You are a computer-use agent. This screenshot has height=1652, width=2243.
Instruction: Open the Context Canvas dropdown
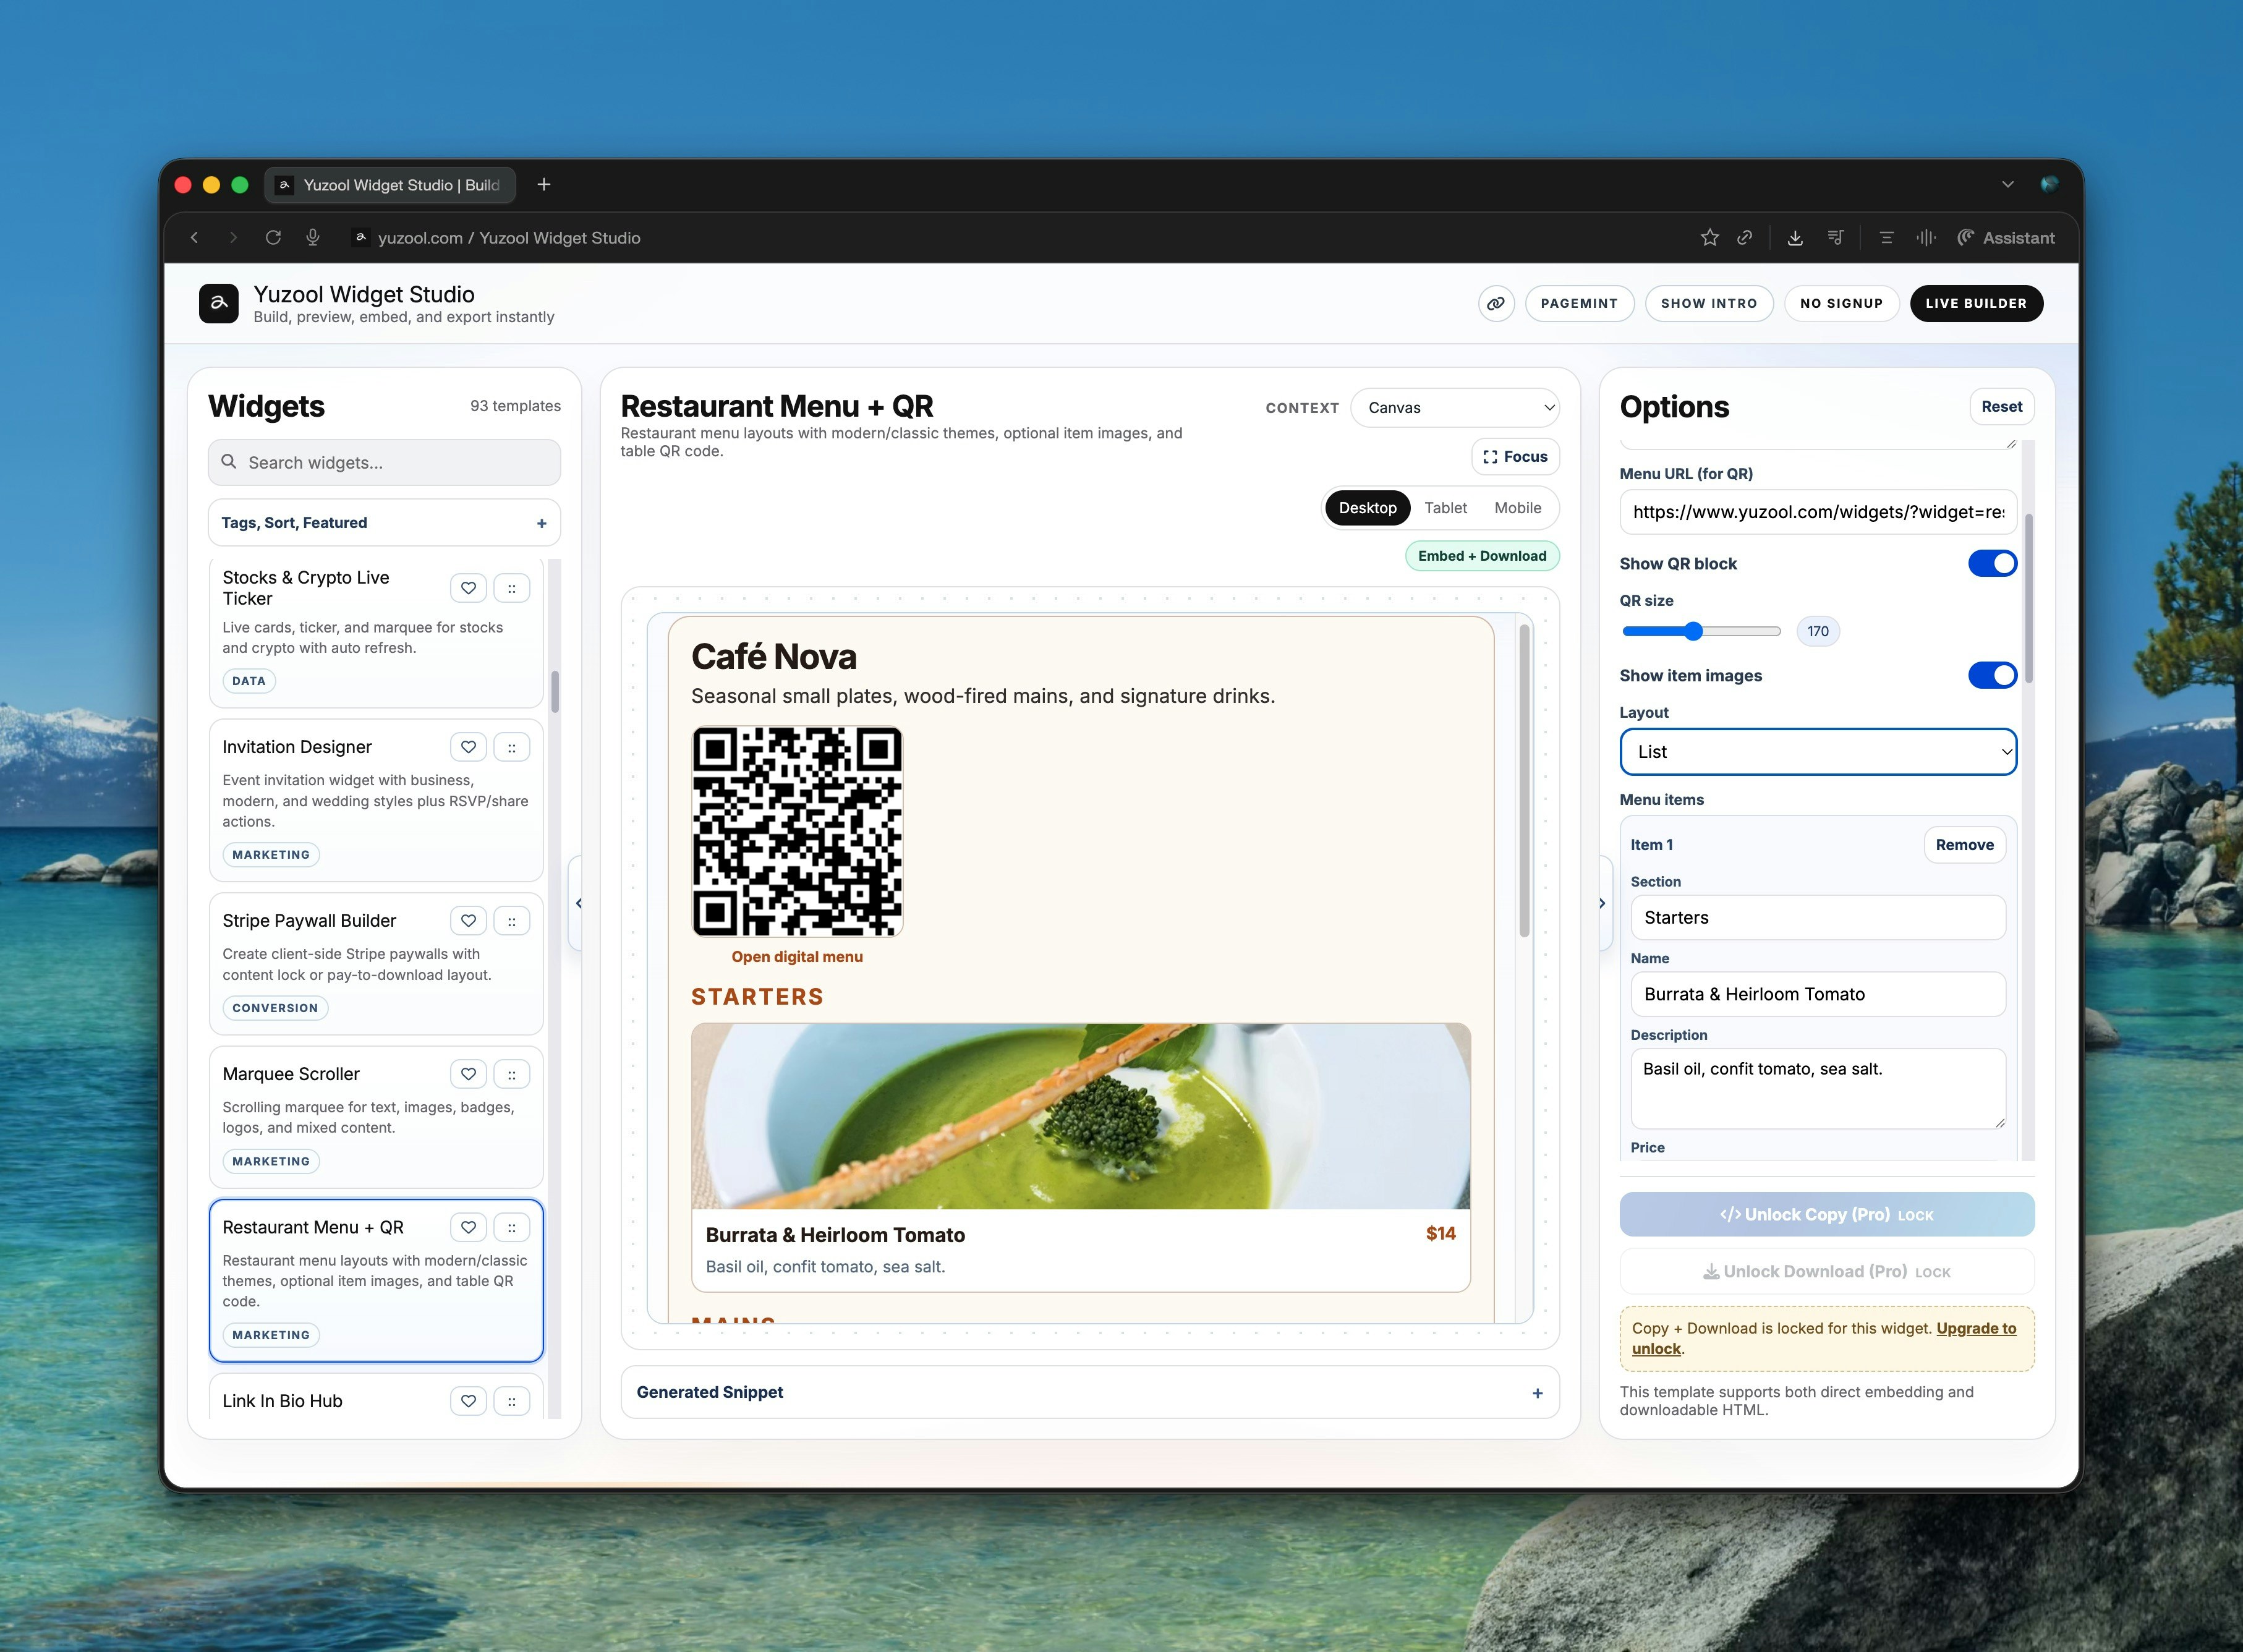tap(1454, 408)
